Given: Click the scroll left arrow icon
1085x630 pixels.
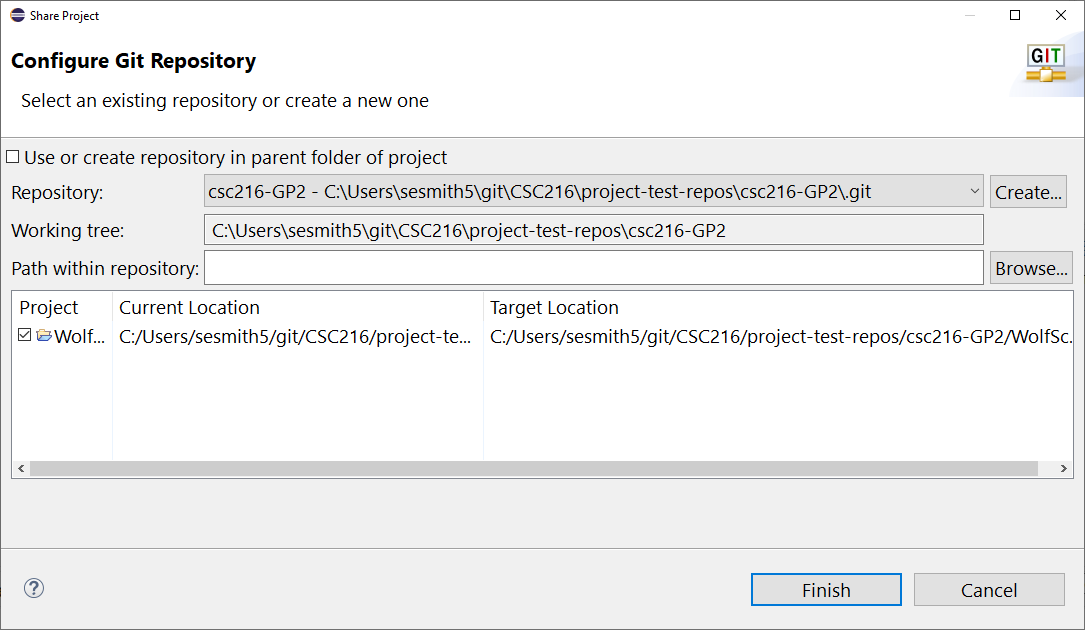Looking at the screenshot, I should pos(21,469).
